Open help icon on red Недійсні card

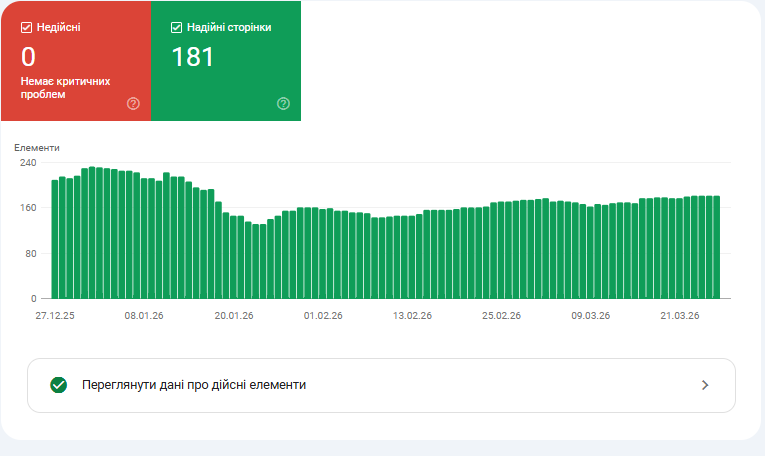tap(133, 103)
